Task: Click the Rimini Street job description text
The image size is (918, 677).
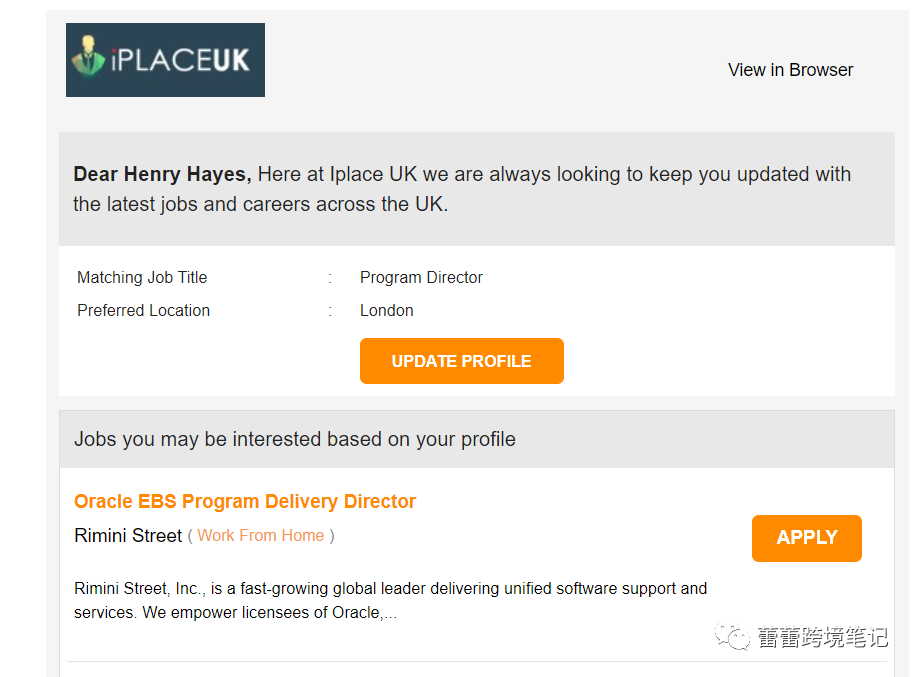Action: click(x=390, y=600)
